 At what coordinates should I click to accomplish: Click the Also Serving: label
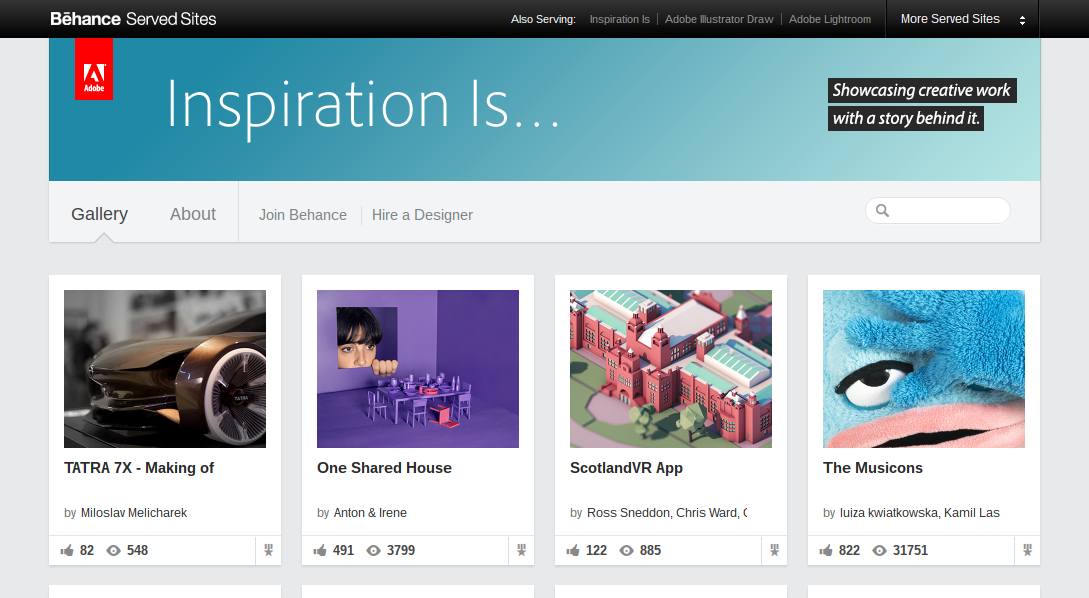tap(543, 19)
